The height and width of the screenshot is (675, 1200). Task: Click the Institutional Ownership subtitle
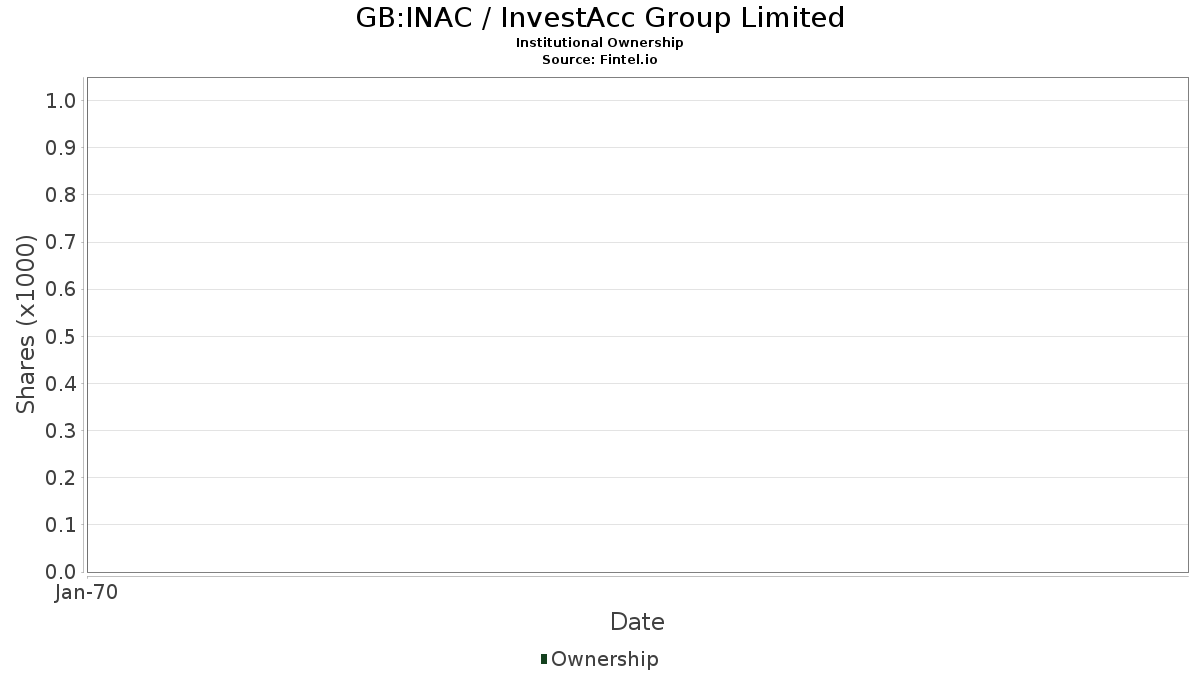[x=600, y=43]
